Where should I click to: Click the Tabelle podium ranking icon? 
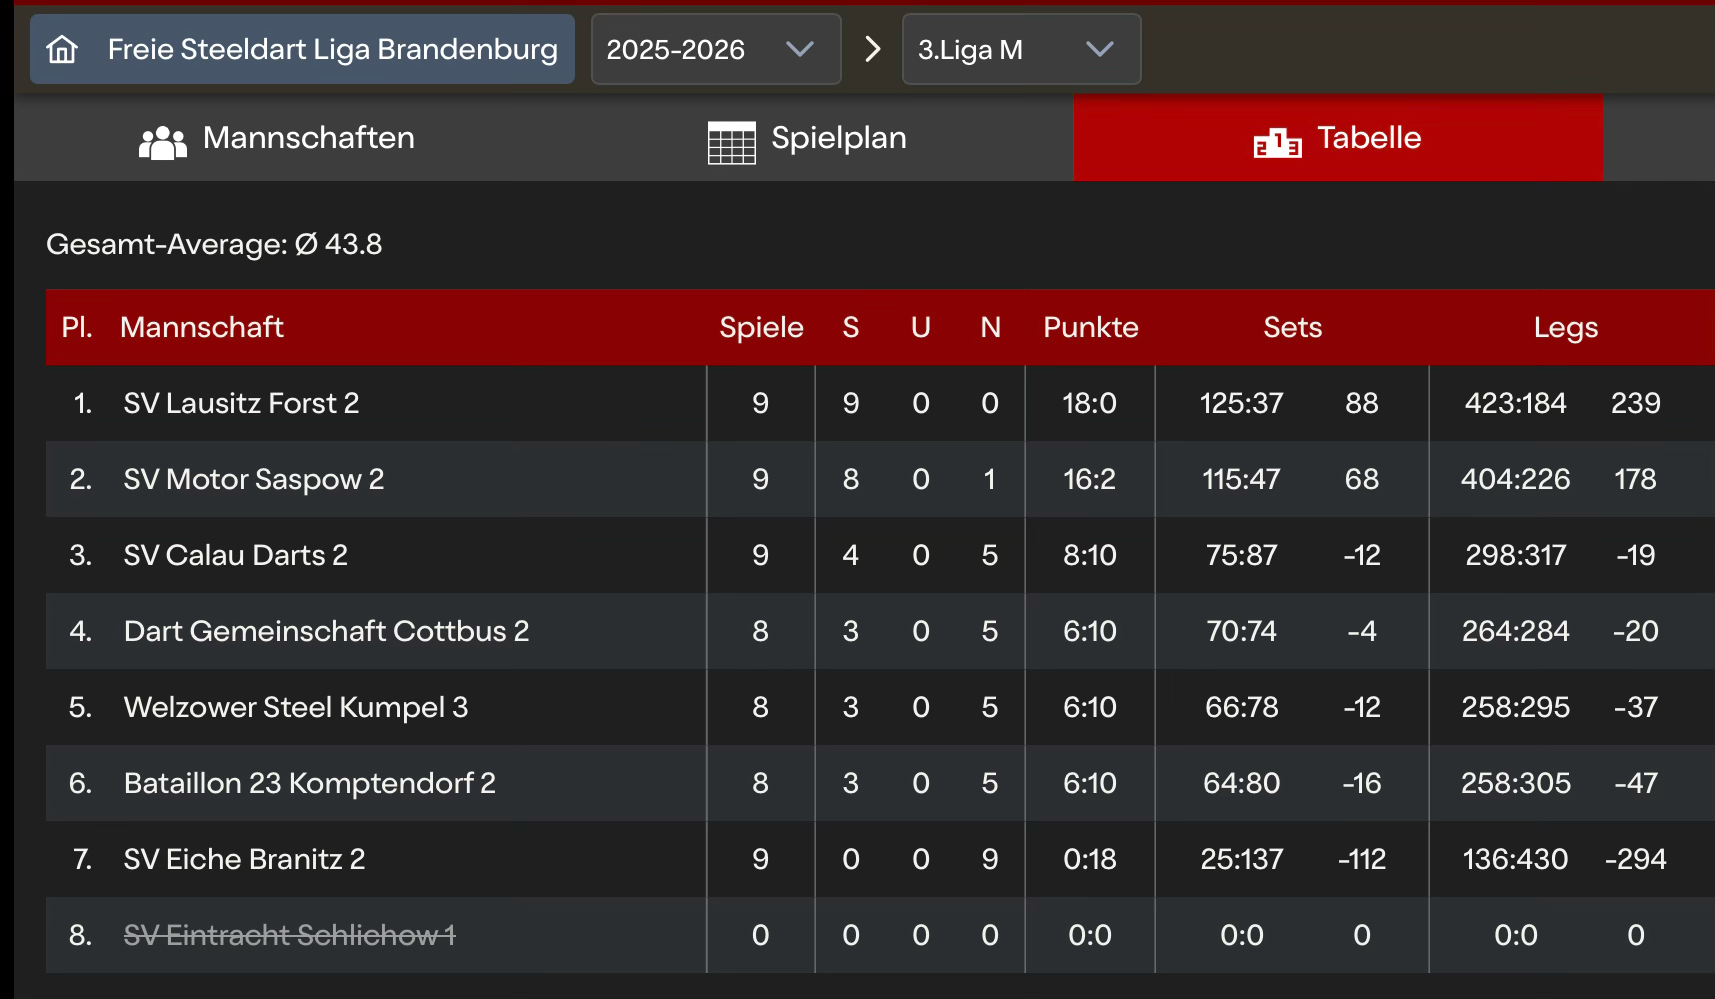click(1277, 143)
